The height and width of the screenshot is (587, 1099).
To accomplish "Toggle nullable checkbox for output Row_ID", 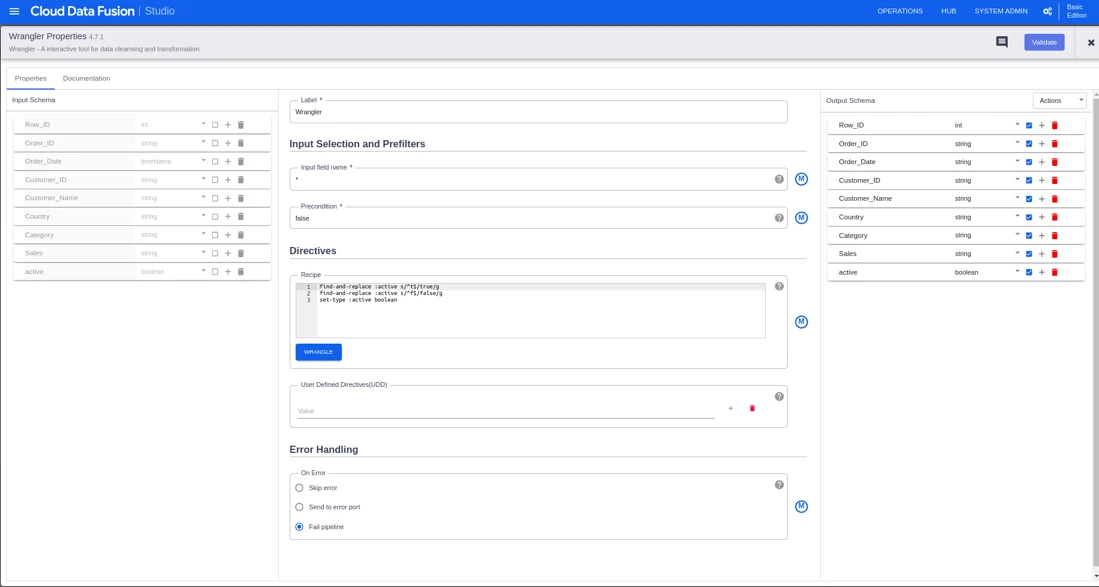I will coord(1029,125).
